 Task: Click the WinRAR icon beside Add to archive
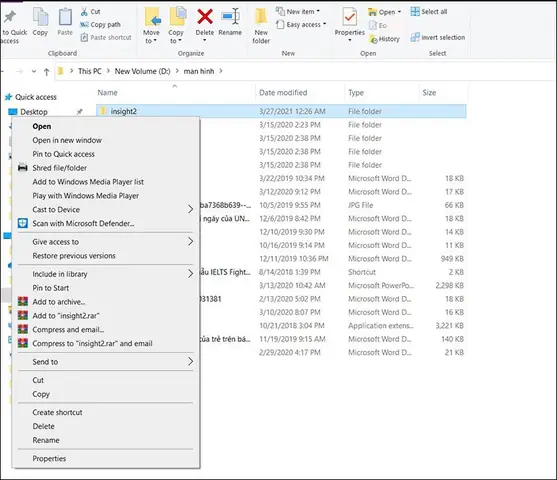(23, 302)
